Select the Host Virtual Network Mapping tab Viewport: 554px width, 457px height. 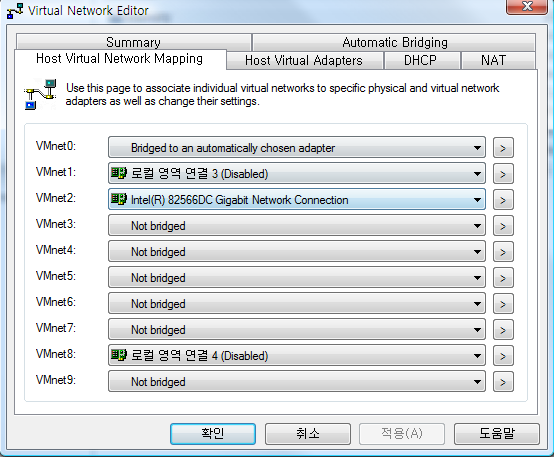pyautogui.click(x=120, y=59)
